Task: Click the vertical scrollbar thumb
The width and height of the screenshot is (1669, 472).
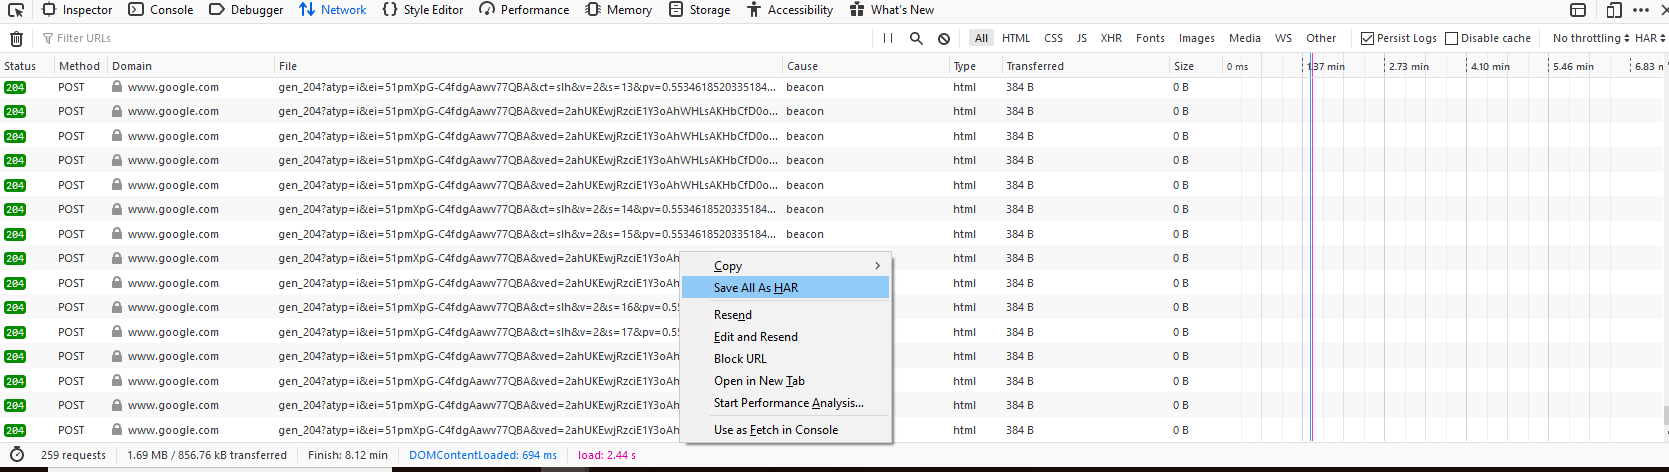Action: click(x=1664, y=415)
